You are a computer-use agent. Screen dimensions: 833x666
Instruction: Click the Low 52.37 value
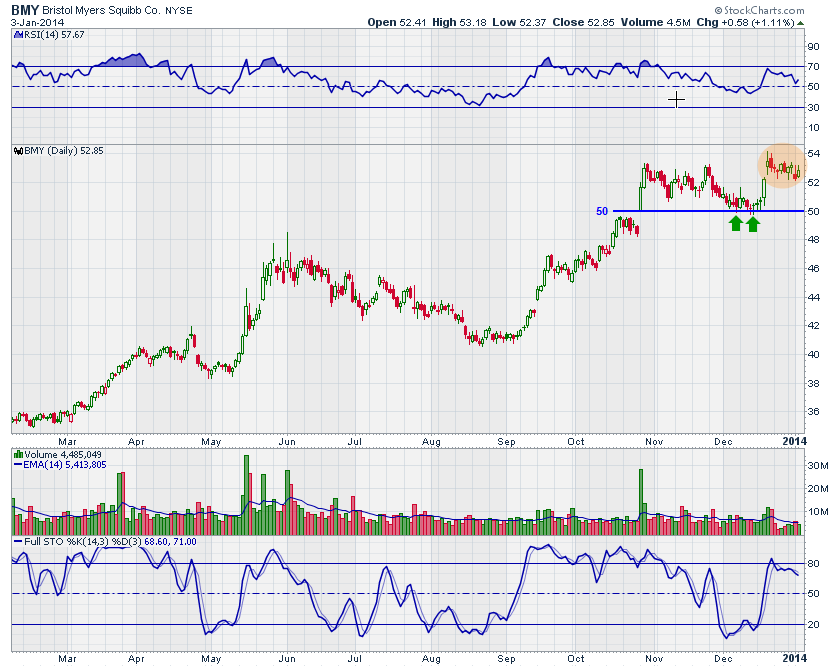(x=519, y=22)
